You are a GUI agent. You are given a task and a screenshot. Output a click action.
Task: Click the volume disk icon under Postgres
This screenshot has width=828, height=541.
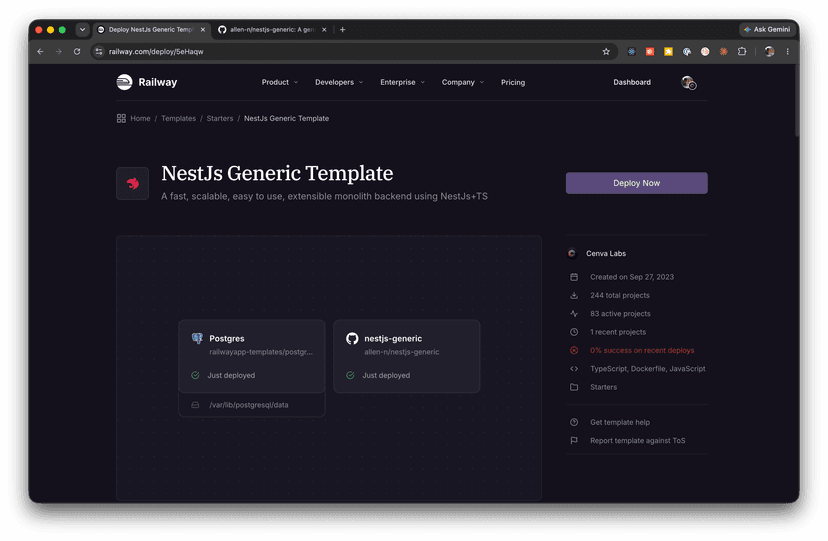click(x=195, y=405)
